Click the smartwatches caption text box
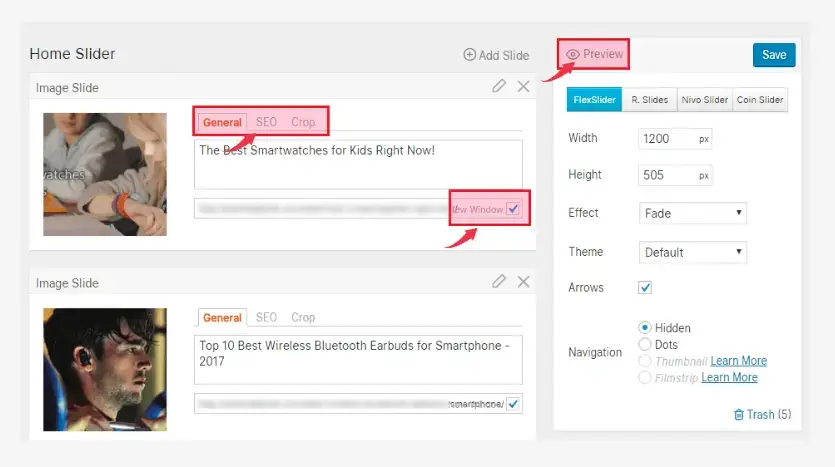The image size is (835, 467). click(358, 164)
